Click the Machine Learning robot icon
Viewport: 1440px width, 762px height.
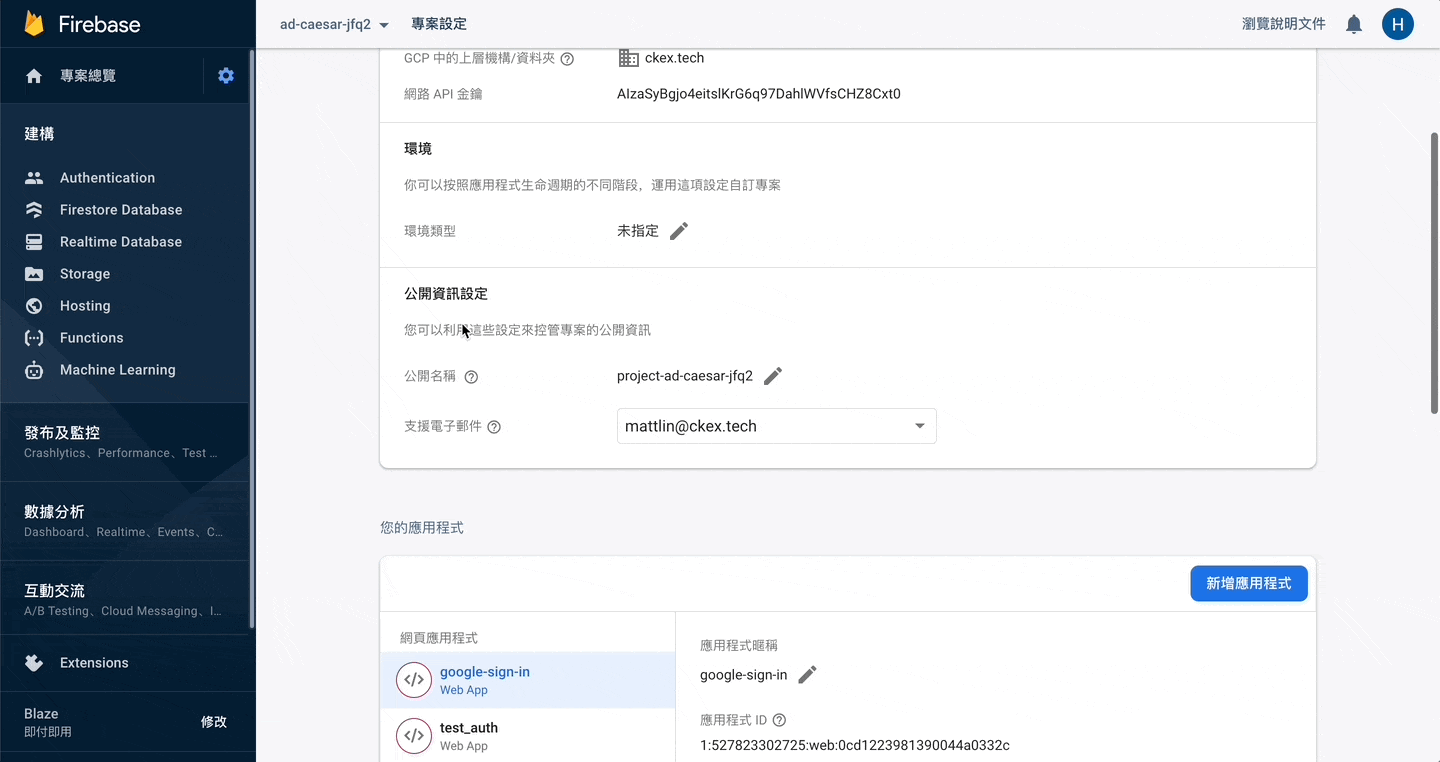tap(34, 370)
